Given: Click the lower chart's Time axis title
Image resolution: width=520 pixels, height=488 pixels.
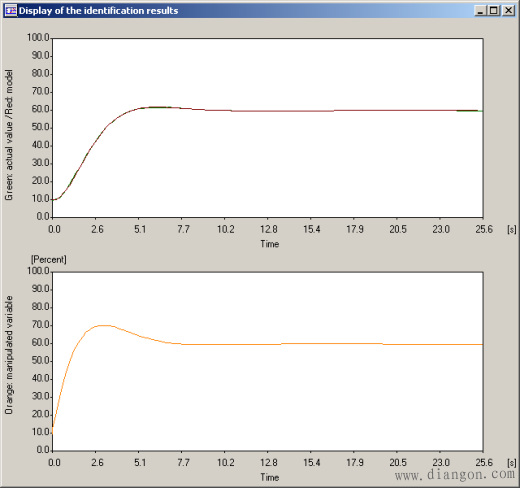Looking at the screenshot, I should [270, 477].
